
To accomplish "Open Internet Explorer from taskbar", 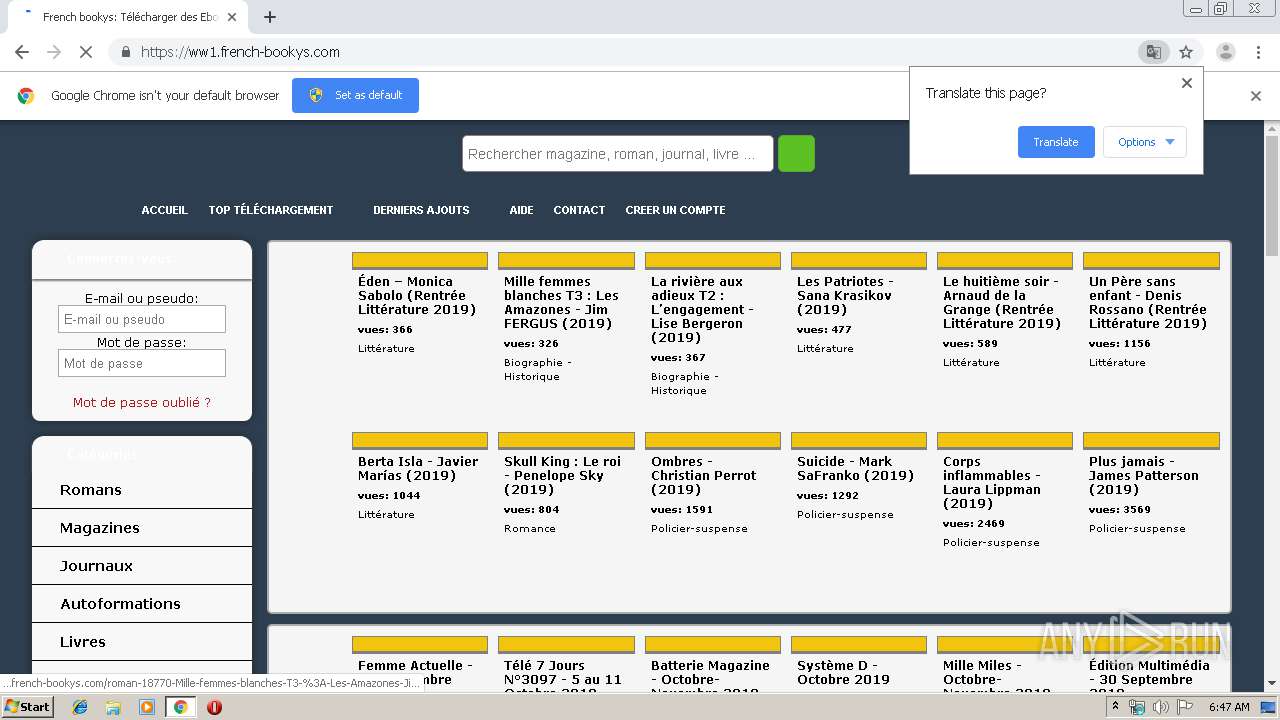I will 80,707.
